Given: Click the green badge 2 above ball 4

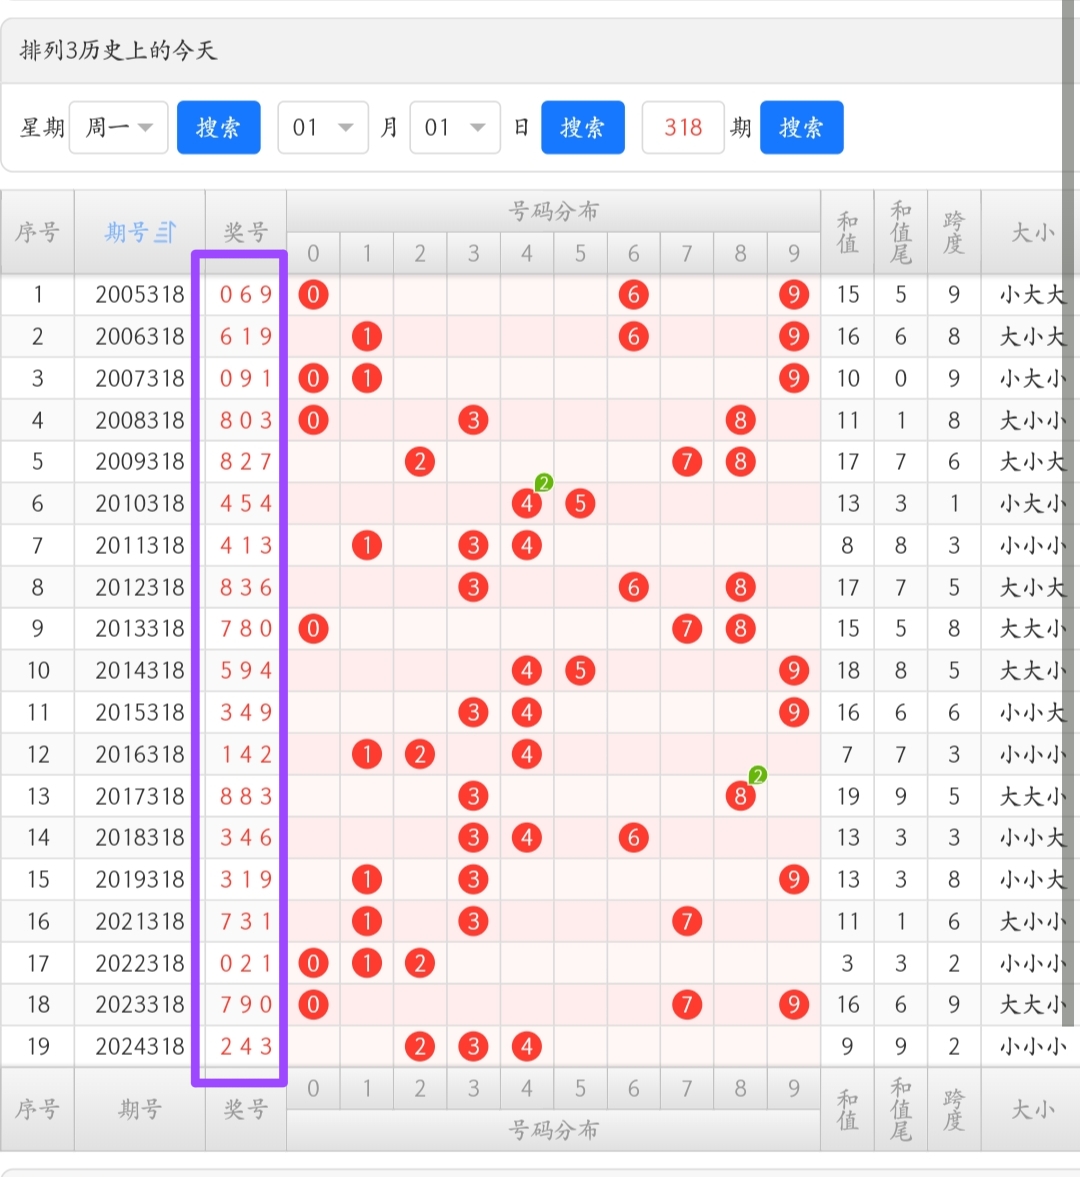Looking at the screenshot, I should 542,482.
